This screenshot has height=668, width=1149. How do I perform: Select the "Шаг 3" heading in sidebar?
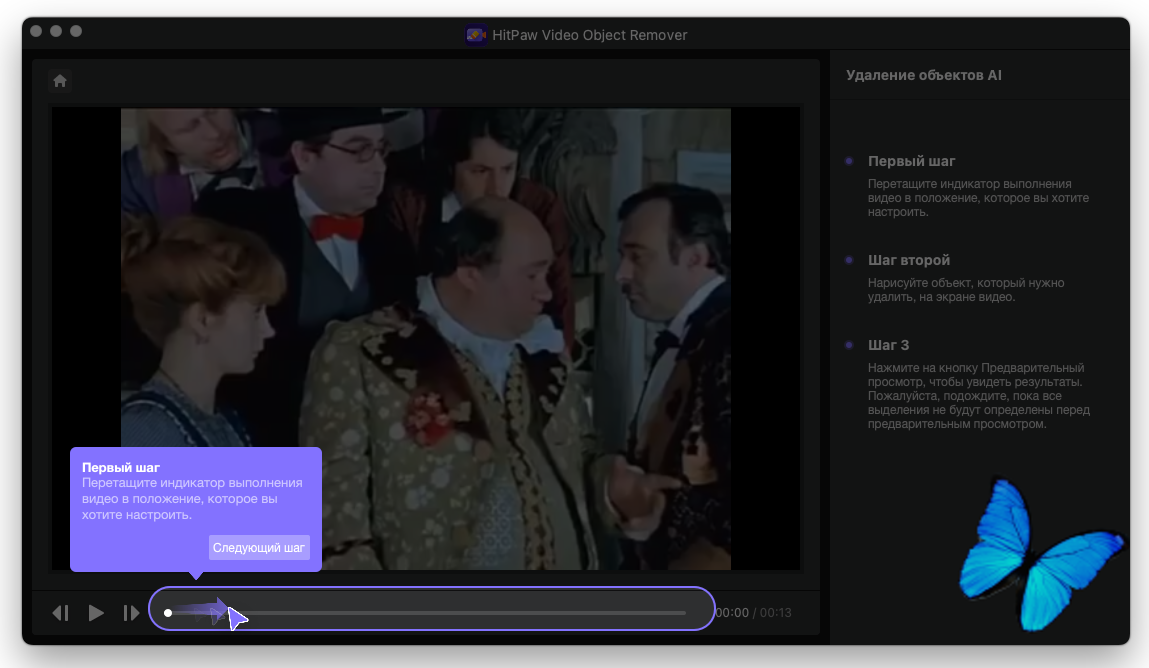tap(888, 345)
